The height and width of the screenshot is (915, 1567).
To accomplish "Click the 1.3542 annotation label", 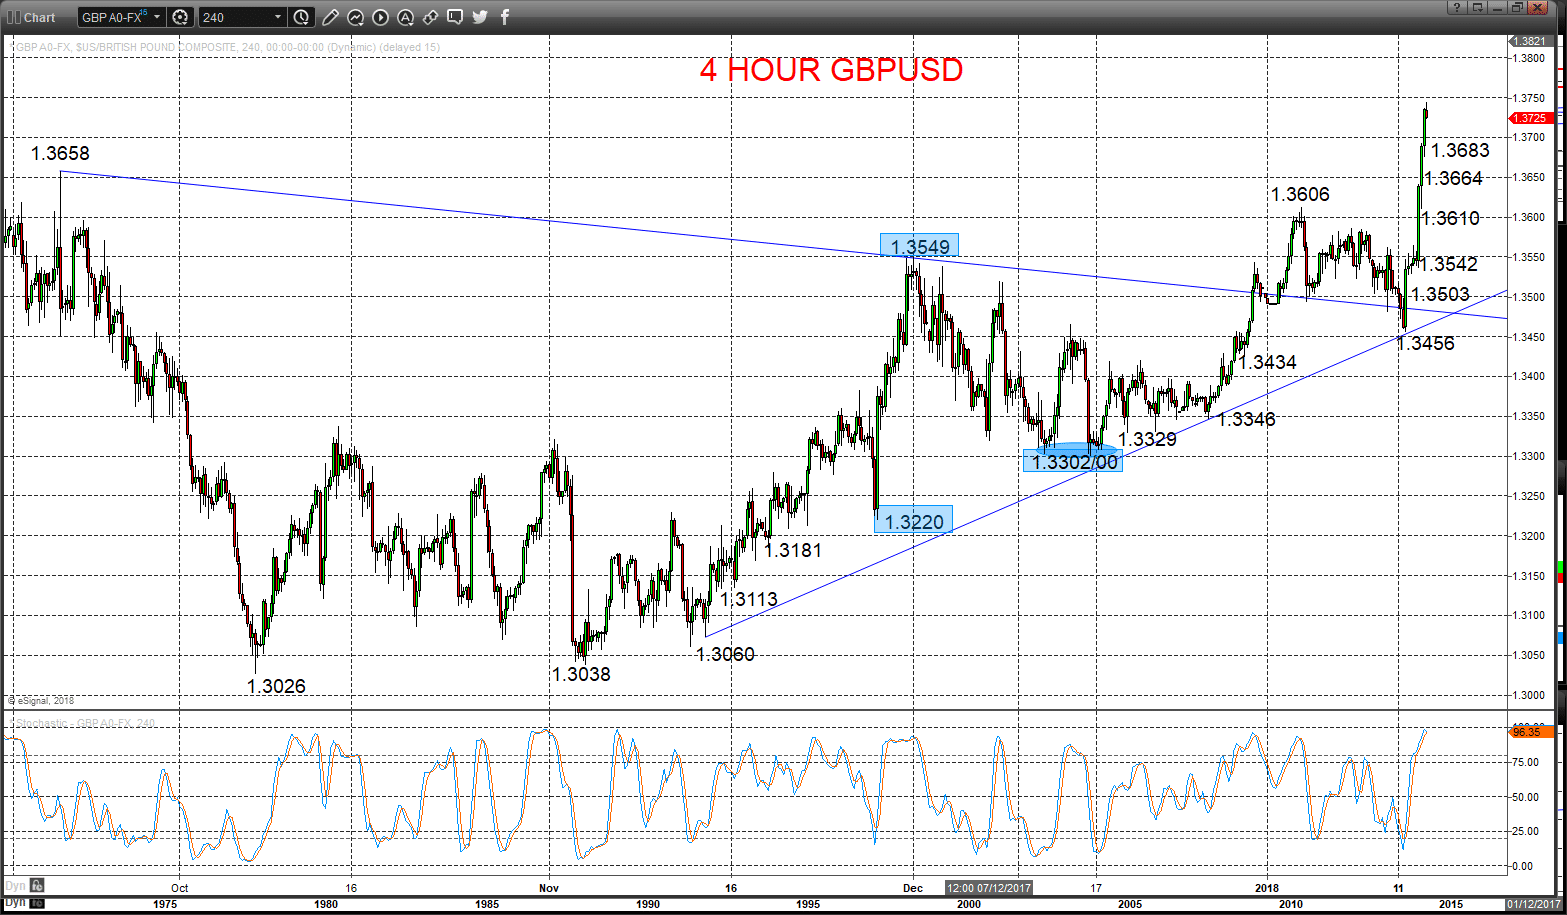I will (1448, 264).
